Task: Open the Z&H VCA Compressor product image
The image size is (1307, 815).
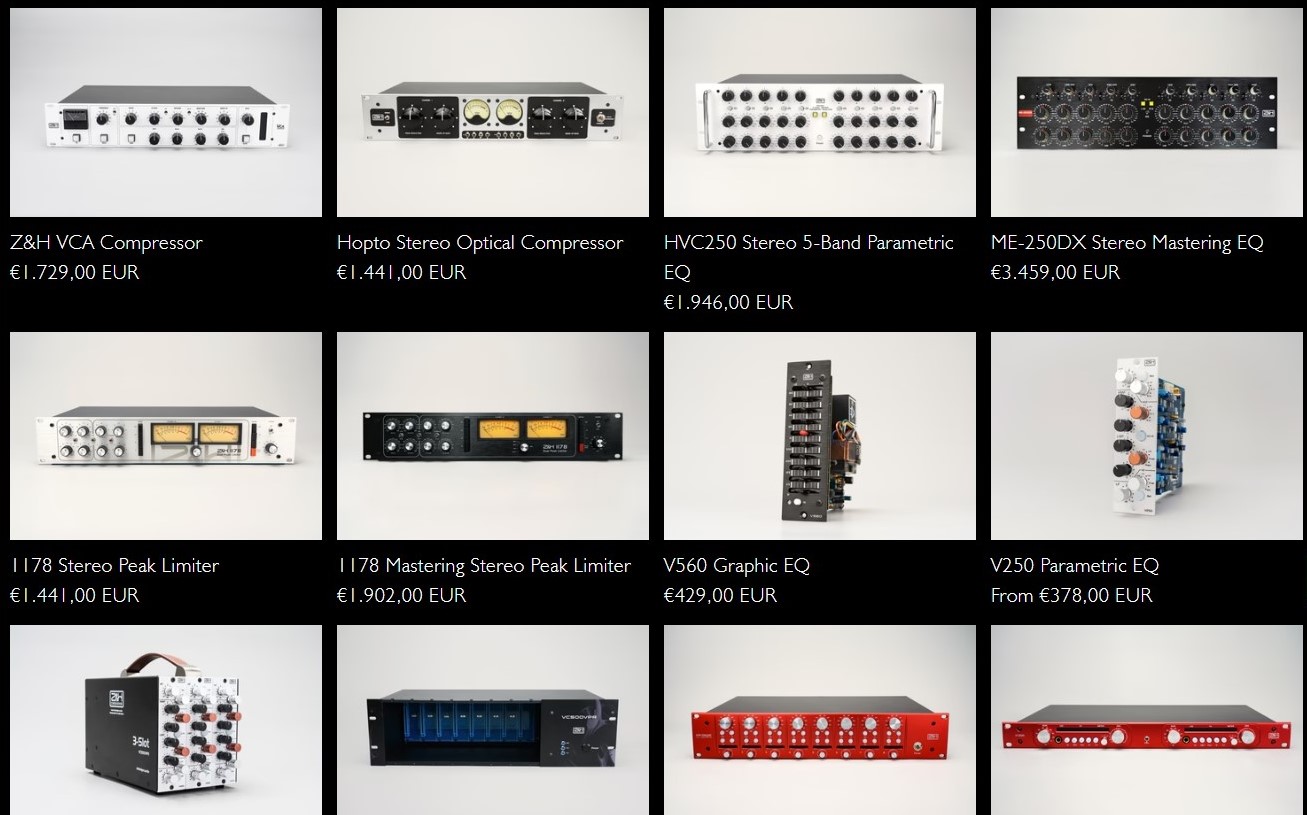Action: pyautogui.click(x=166, y=112)
